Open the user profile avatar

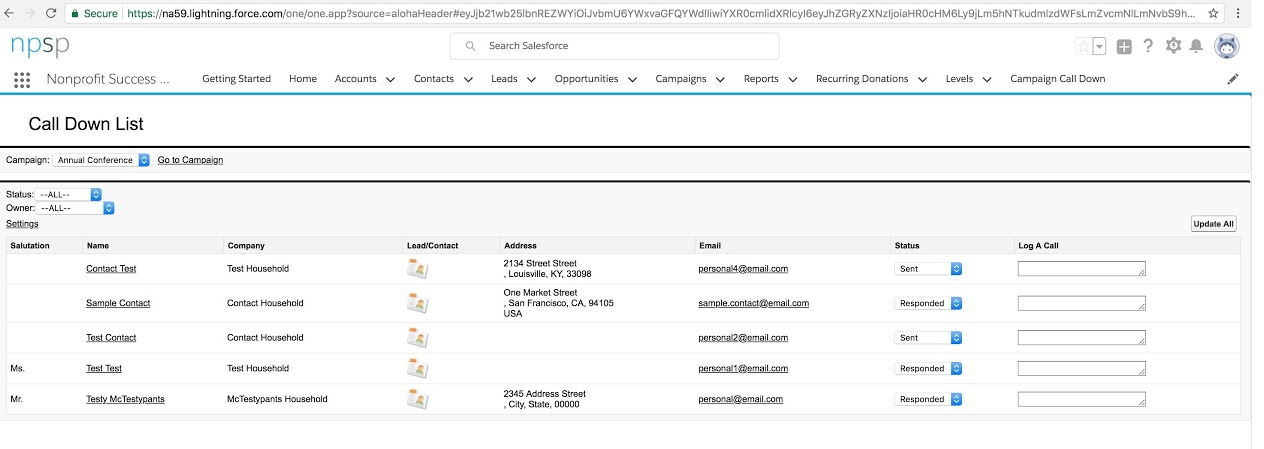[x=1227, y=46]
